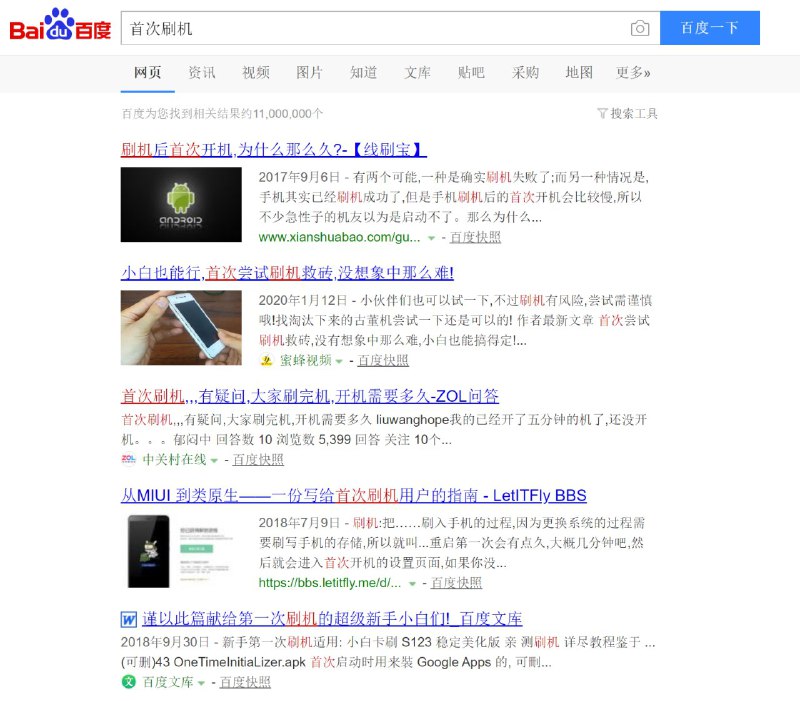Open result 刷机后首次开机,为什么那么久?-【线刷宝】
Screen dimensions: 800x701
(x=273, y=149)
